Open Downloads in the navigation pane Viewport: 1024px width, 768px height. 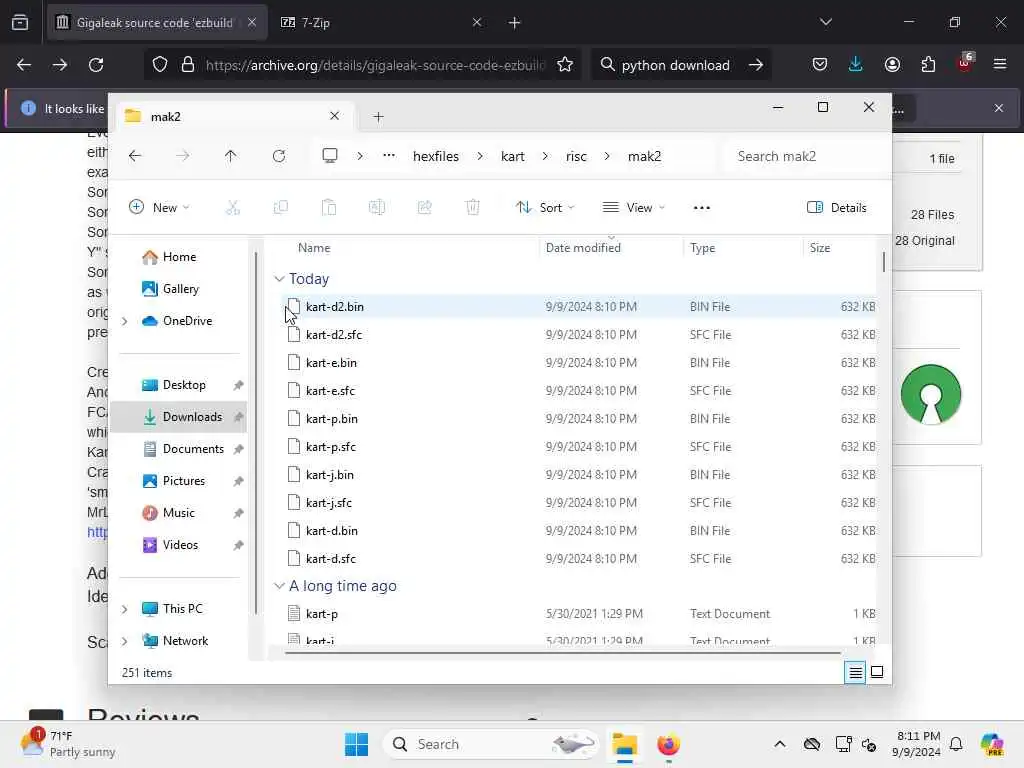(179, 417)
